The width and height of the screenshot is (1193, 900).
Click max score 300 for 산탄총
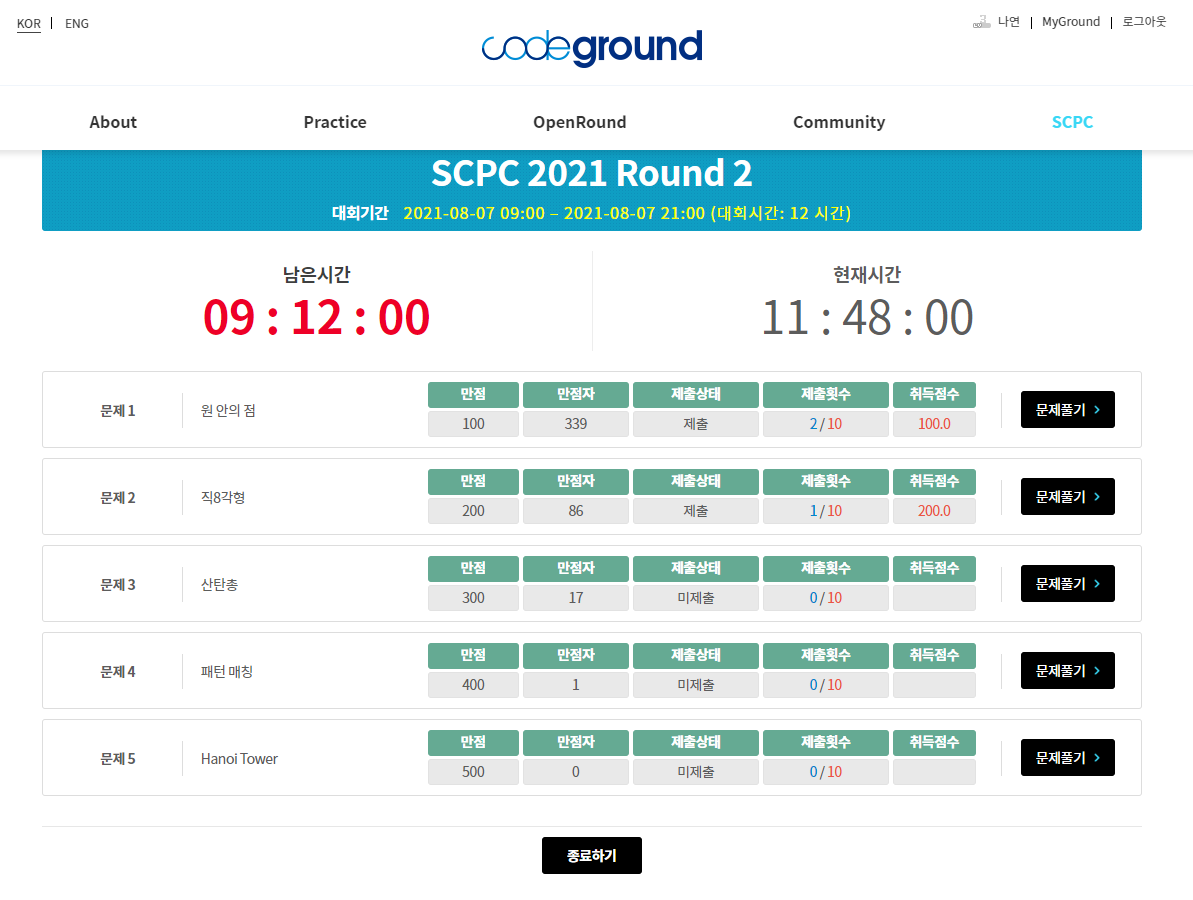coord(473,598)
